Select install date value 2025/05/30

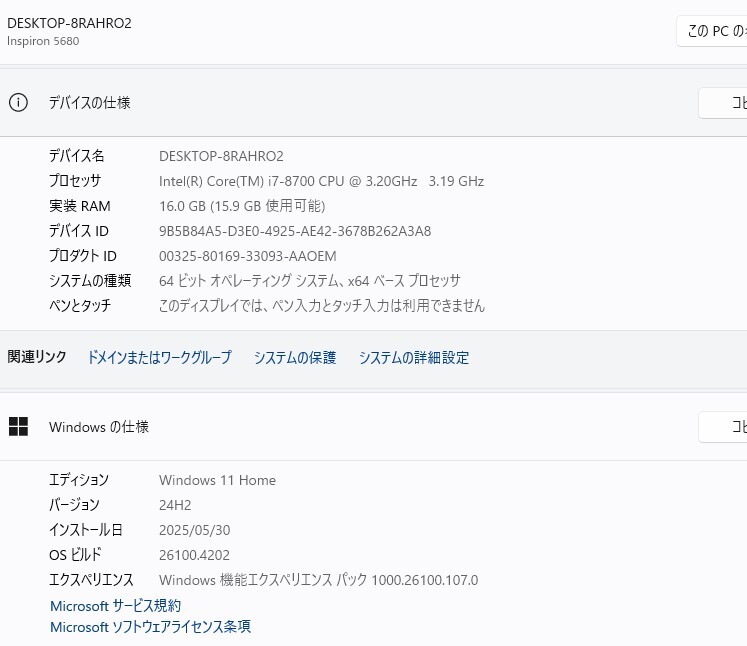194,530
